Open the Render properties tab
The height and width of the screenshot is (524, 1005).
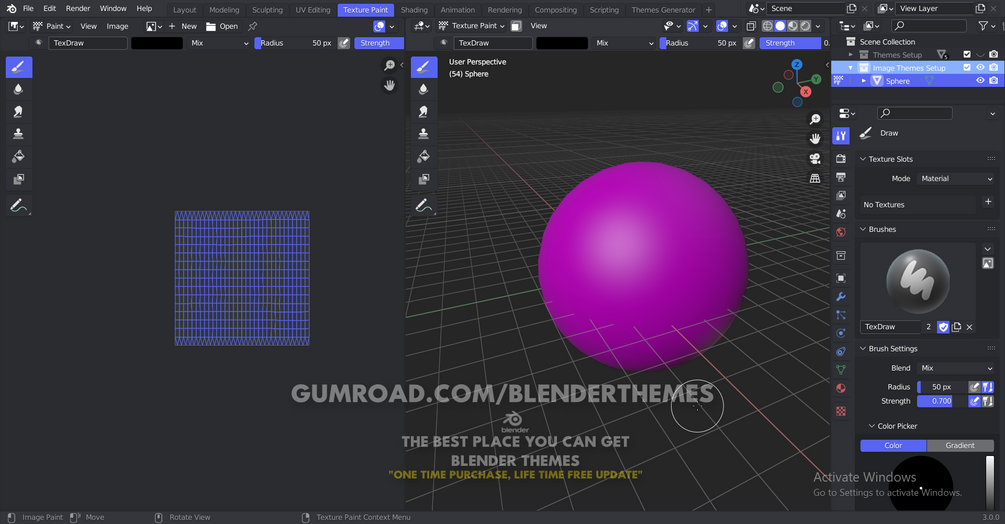coord(841,158)
